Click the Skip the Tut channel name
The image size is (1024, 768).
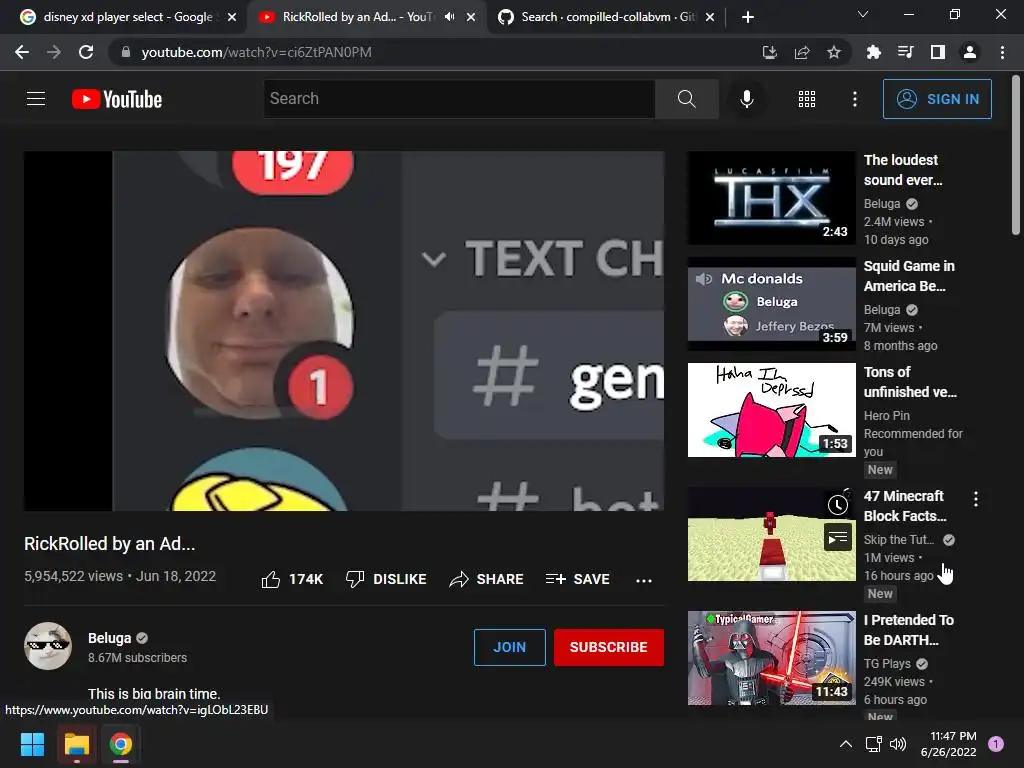[x=899, y=539]
